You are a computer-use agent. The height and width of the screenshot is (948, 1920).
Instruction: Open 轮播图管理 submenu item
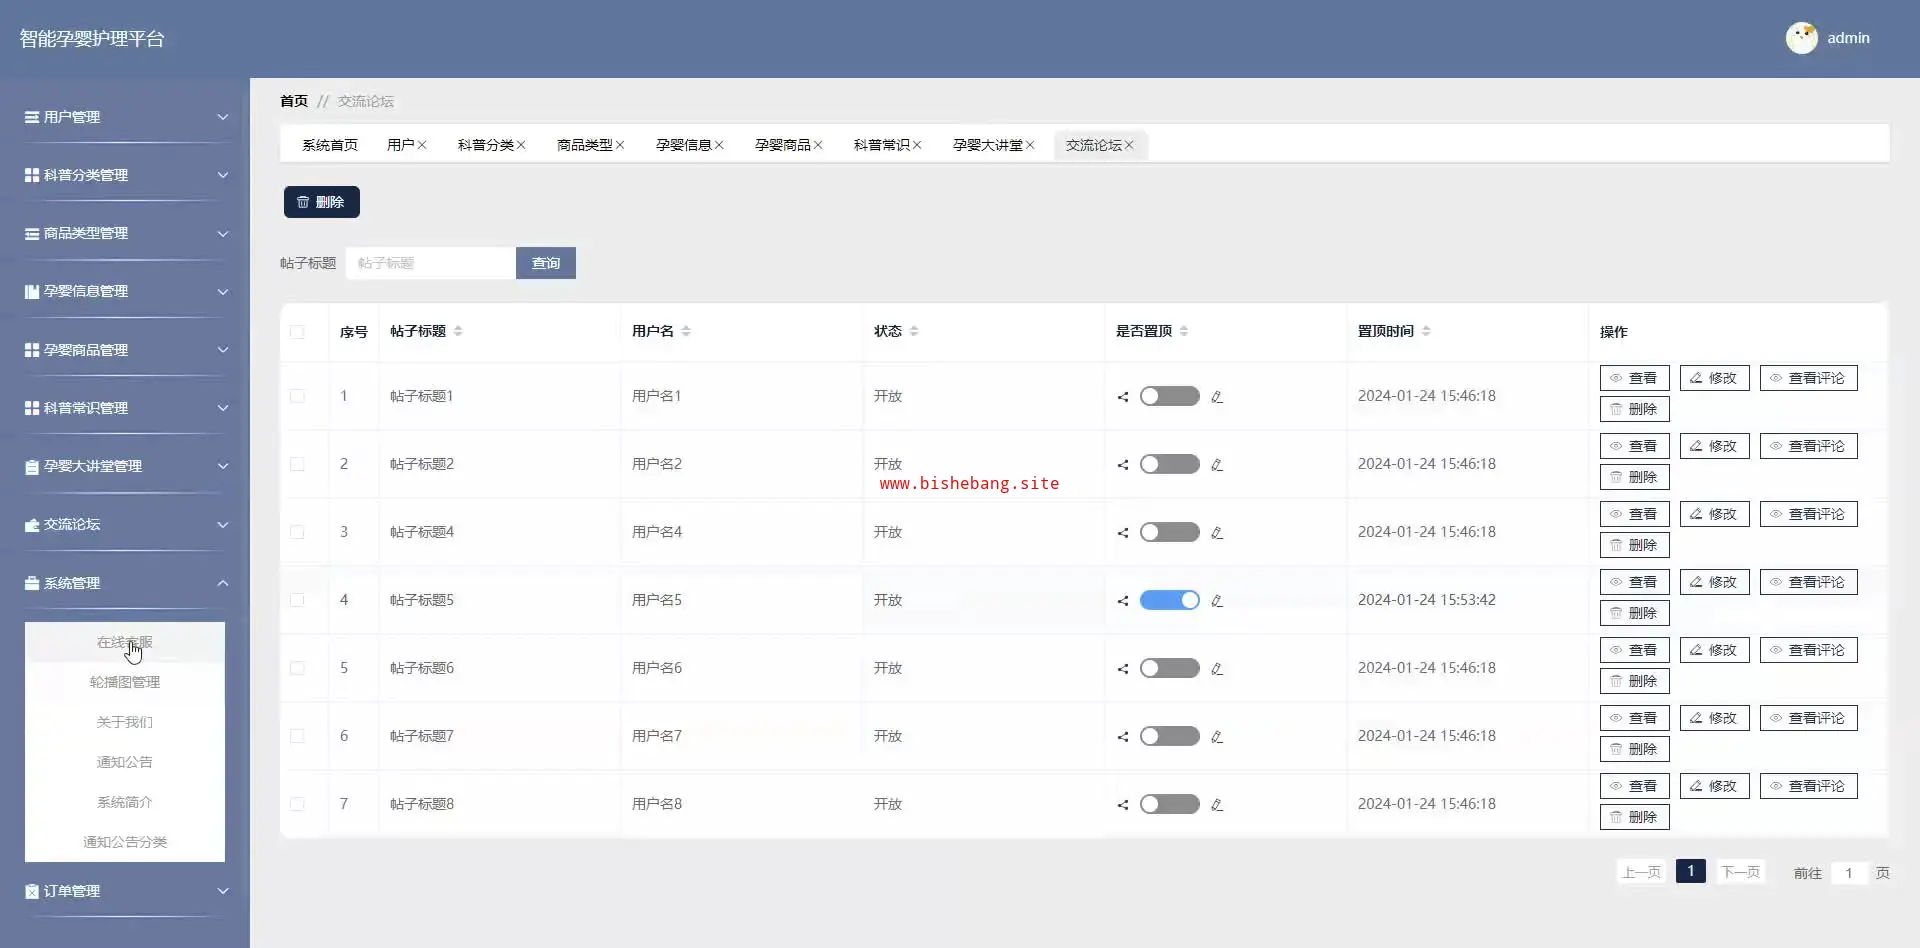125,682
